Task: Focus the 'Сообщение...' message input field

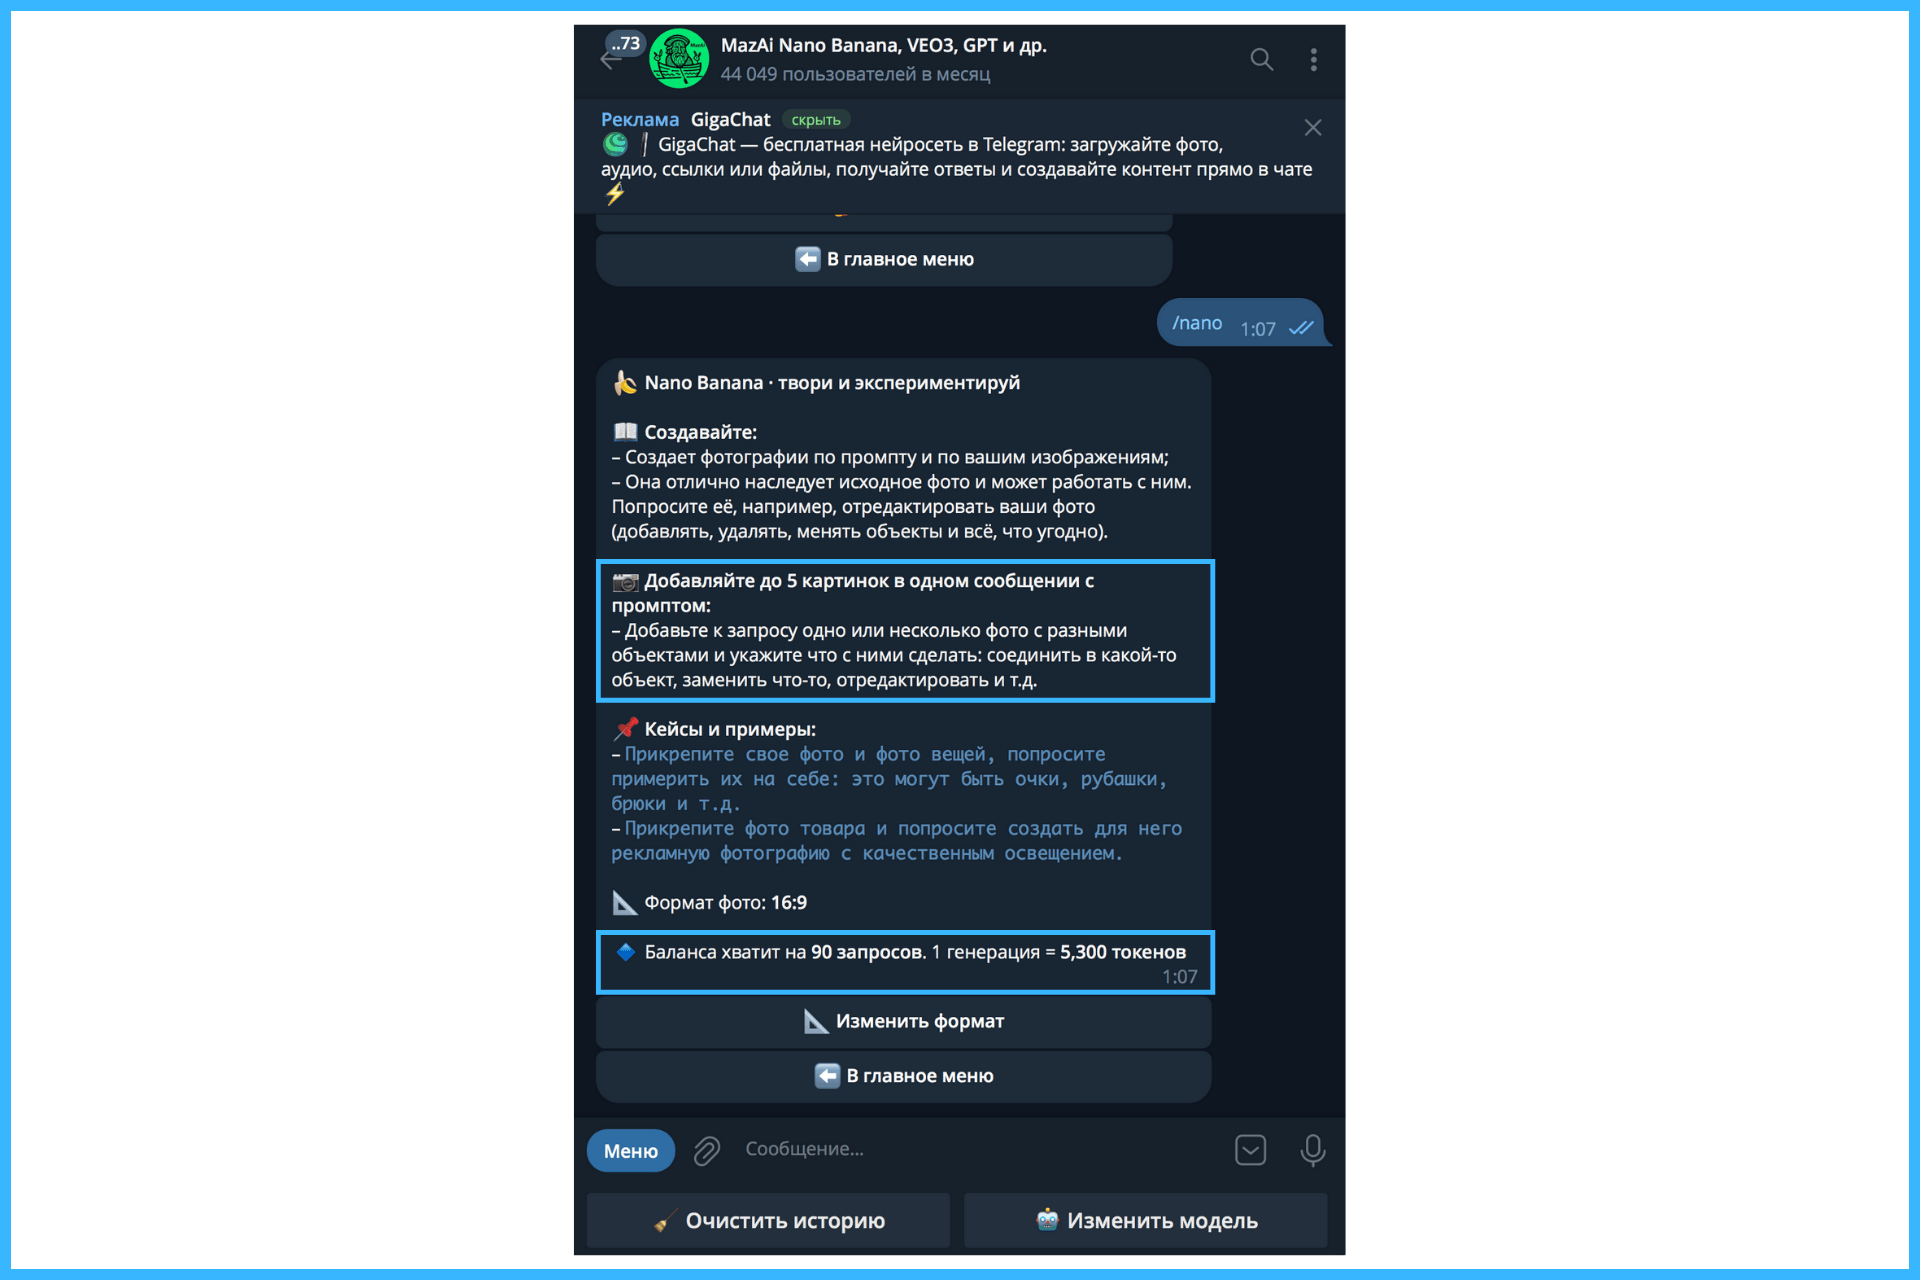Action: tap(980, 1150)
